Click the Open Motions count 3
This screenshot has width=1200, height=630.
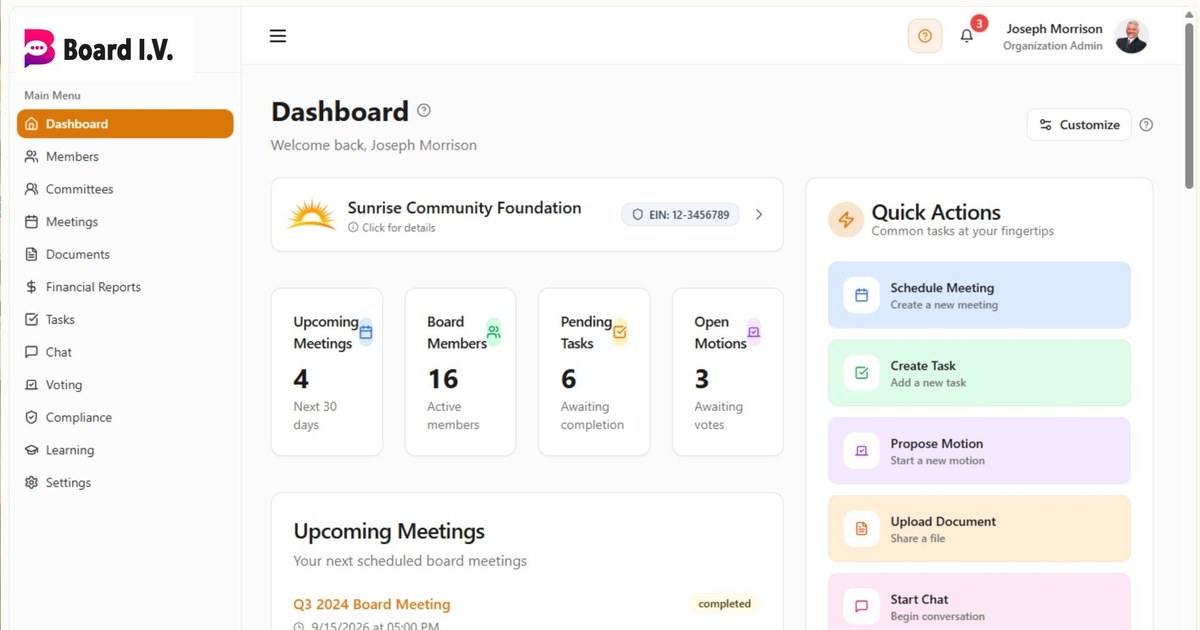pos(702,379)
